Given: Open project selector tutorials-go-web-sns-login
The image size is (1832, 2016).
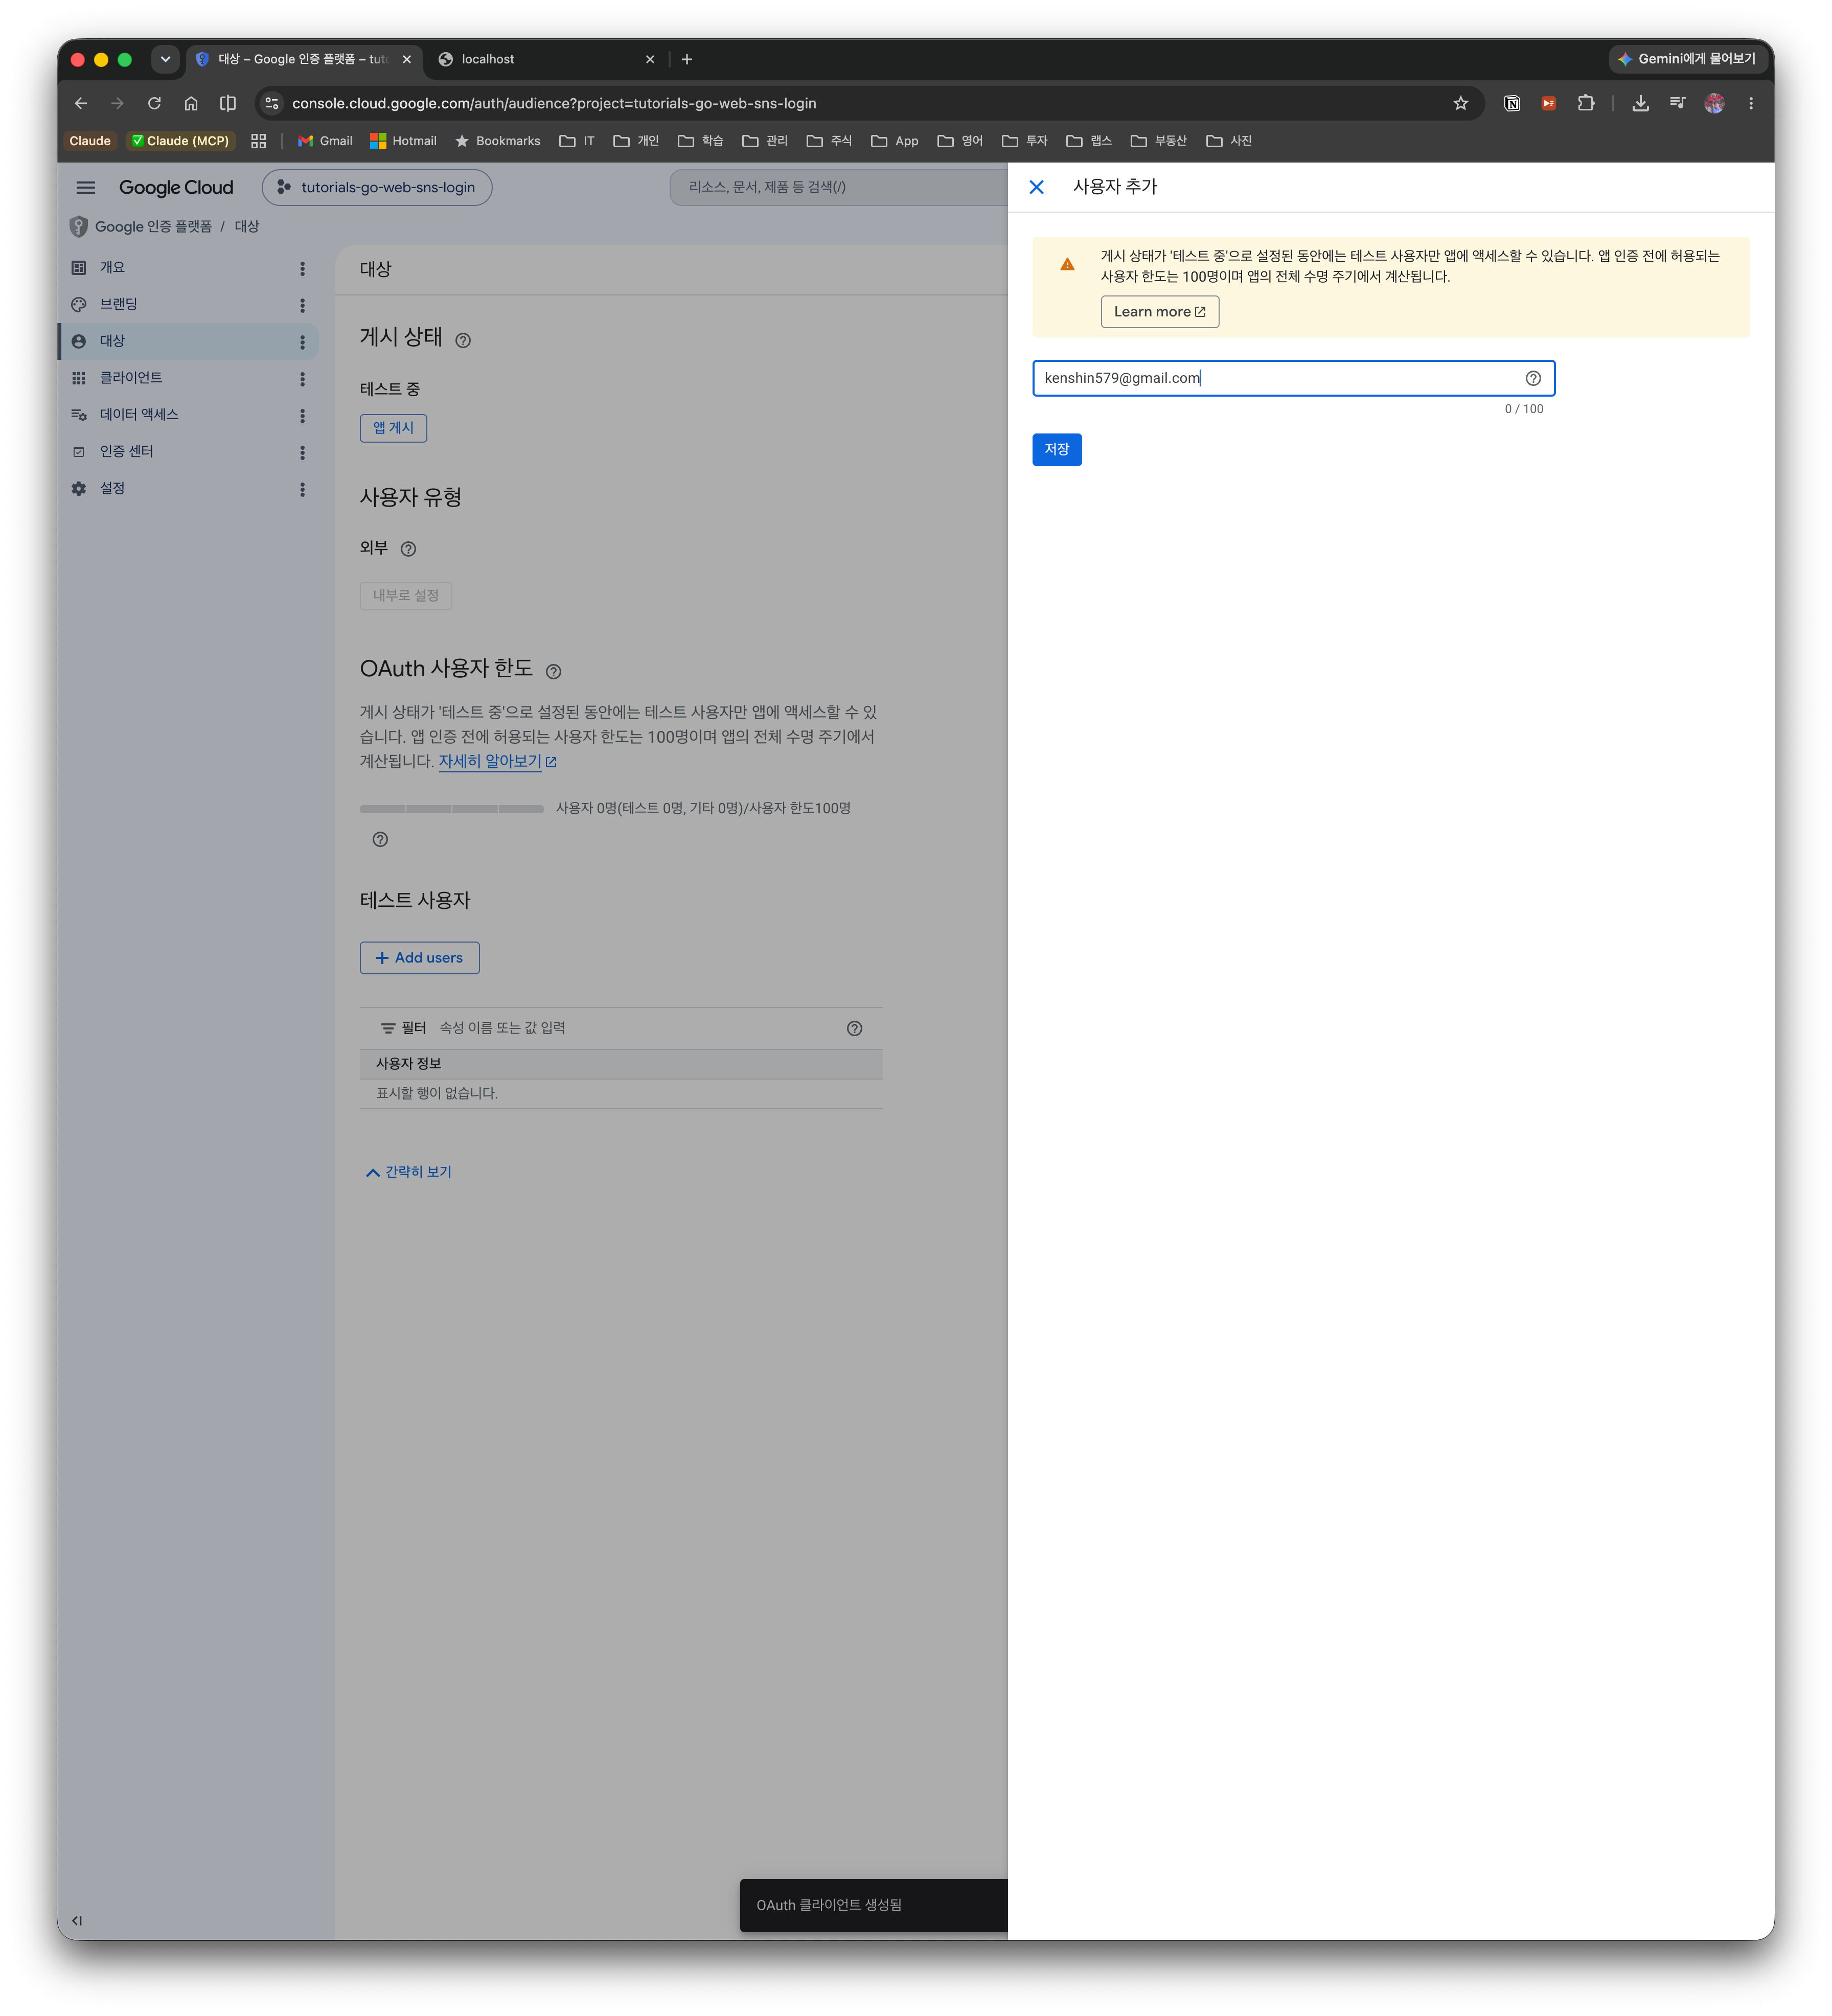Looking at the screenshot, I should tap(377, 187).
